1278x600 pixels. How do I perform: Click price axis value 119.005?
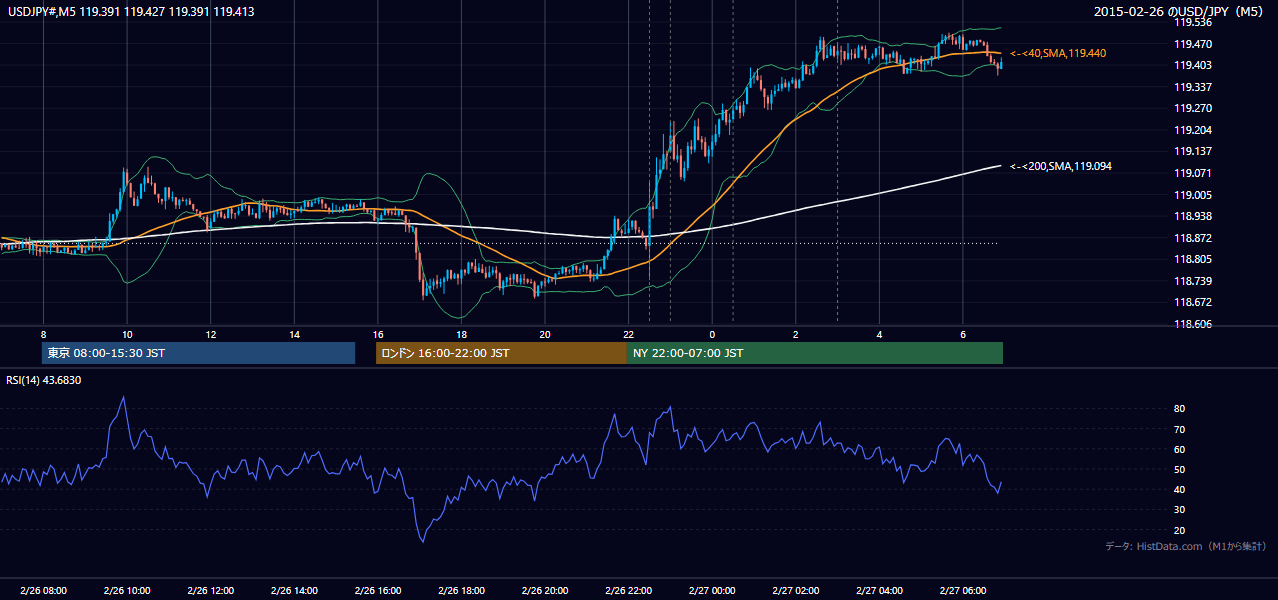(1192, 195)
